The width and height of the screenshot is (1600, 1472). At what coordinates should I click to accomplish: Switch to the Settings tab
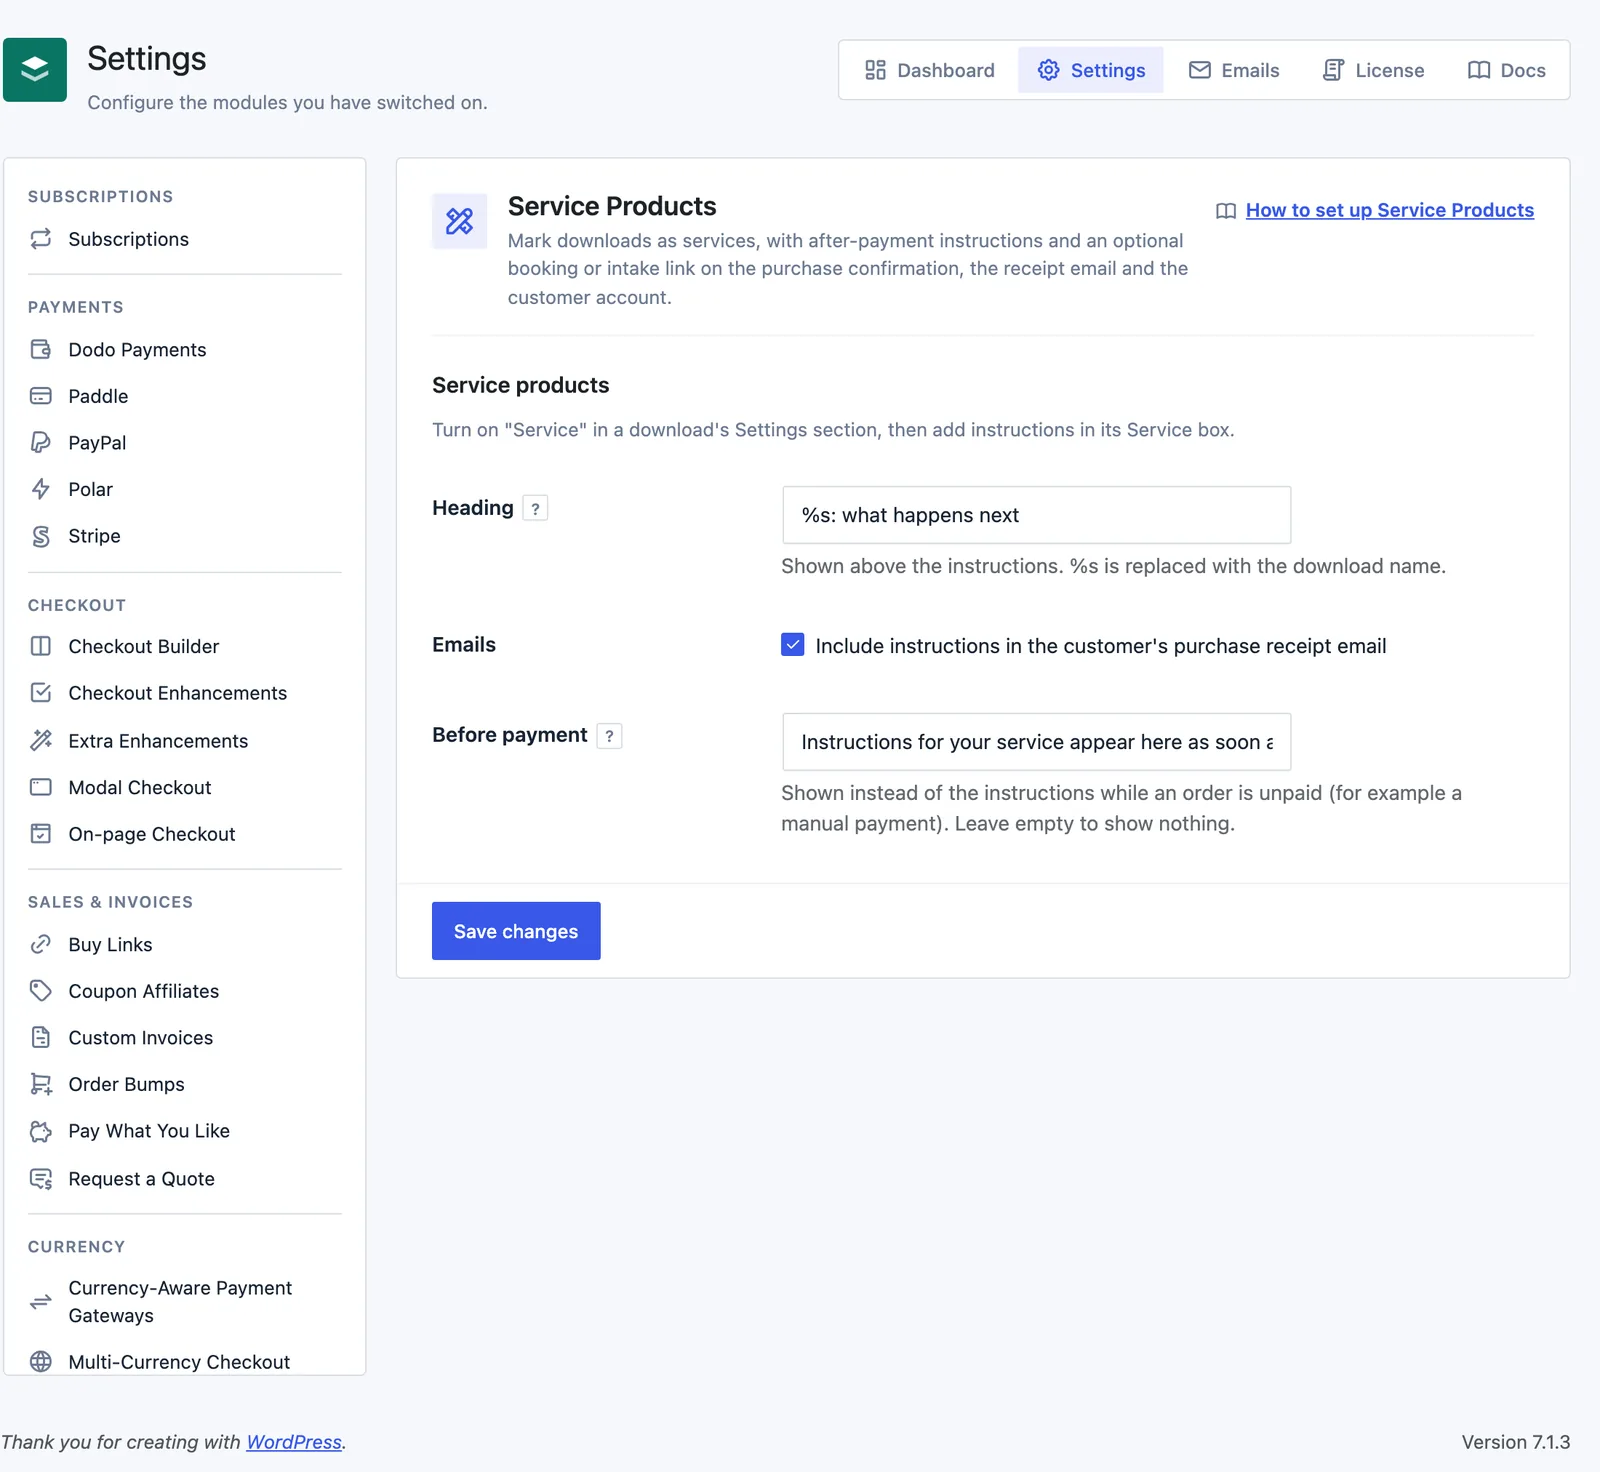pyautogui.click(x=1091, y=70)
